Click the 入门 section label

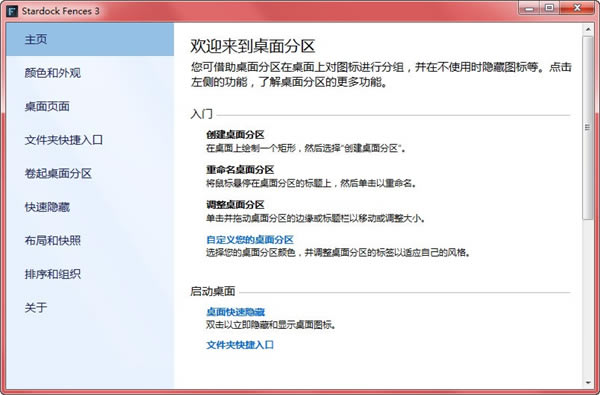click(x=201, y=114)
